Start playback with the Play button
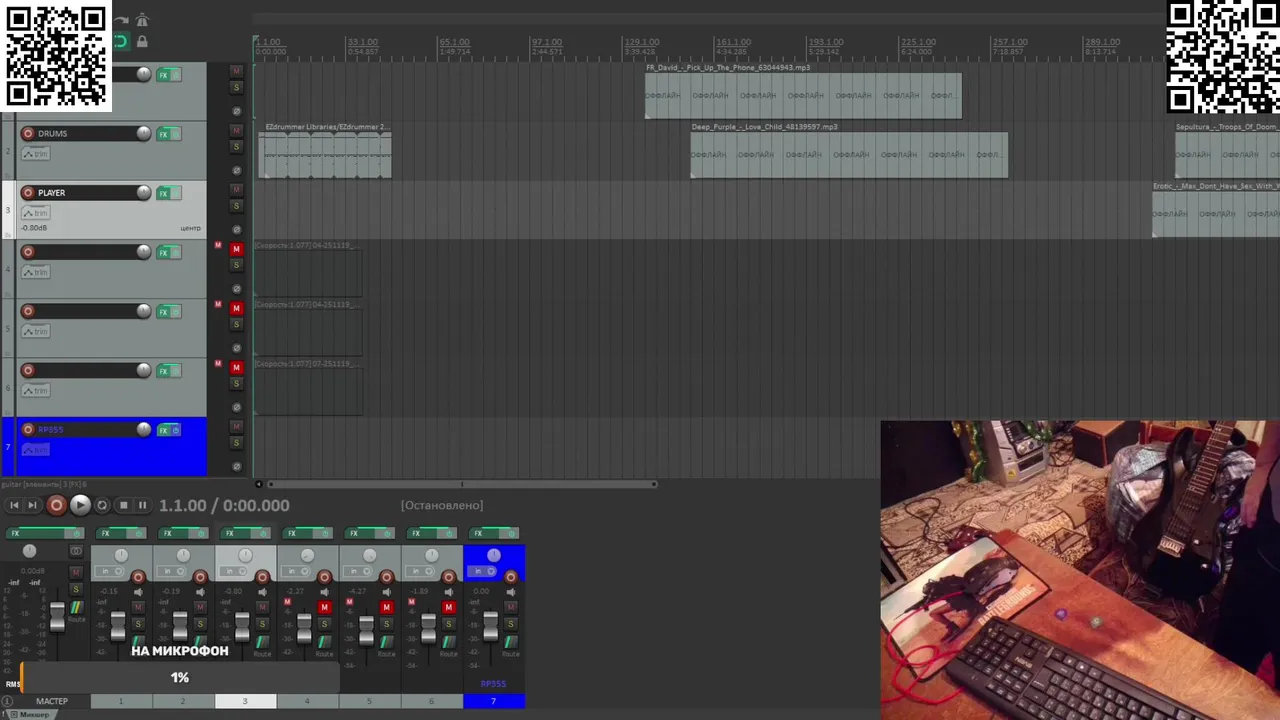This screenshot has width=1280, height=720. 80,505
